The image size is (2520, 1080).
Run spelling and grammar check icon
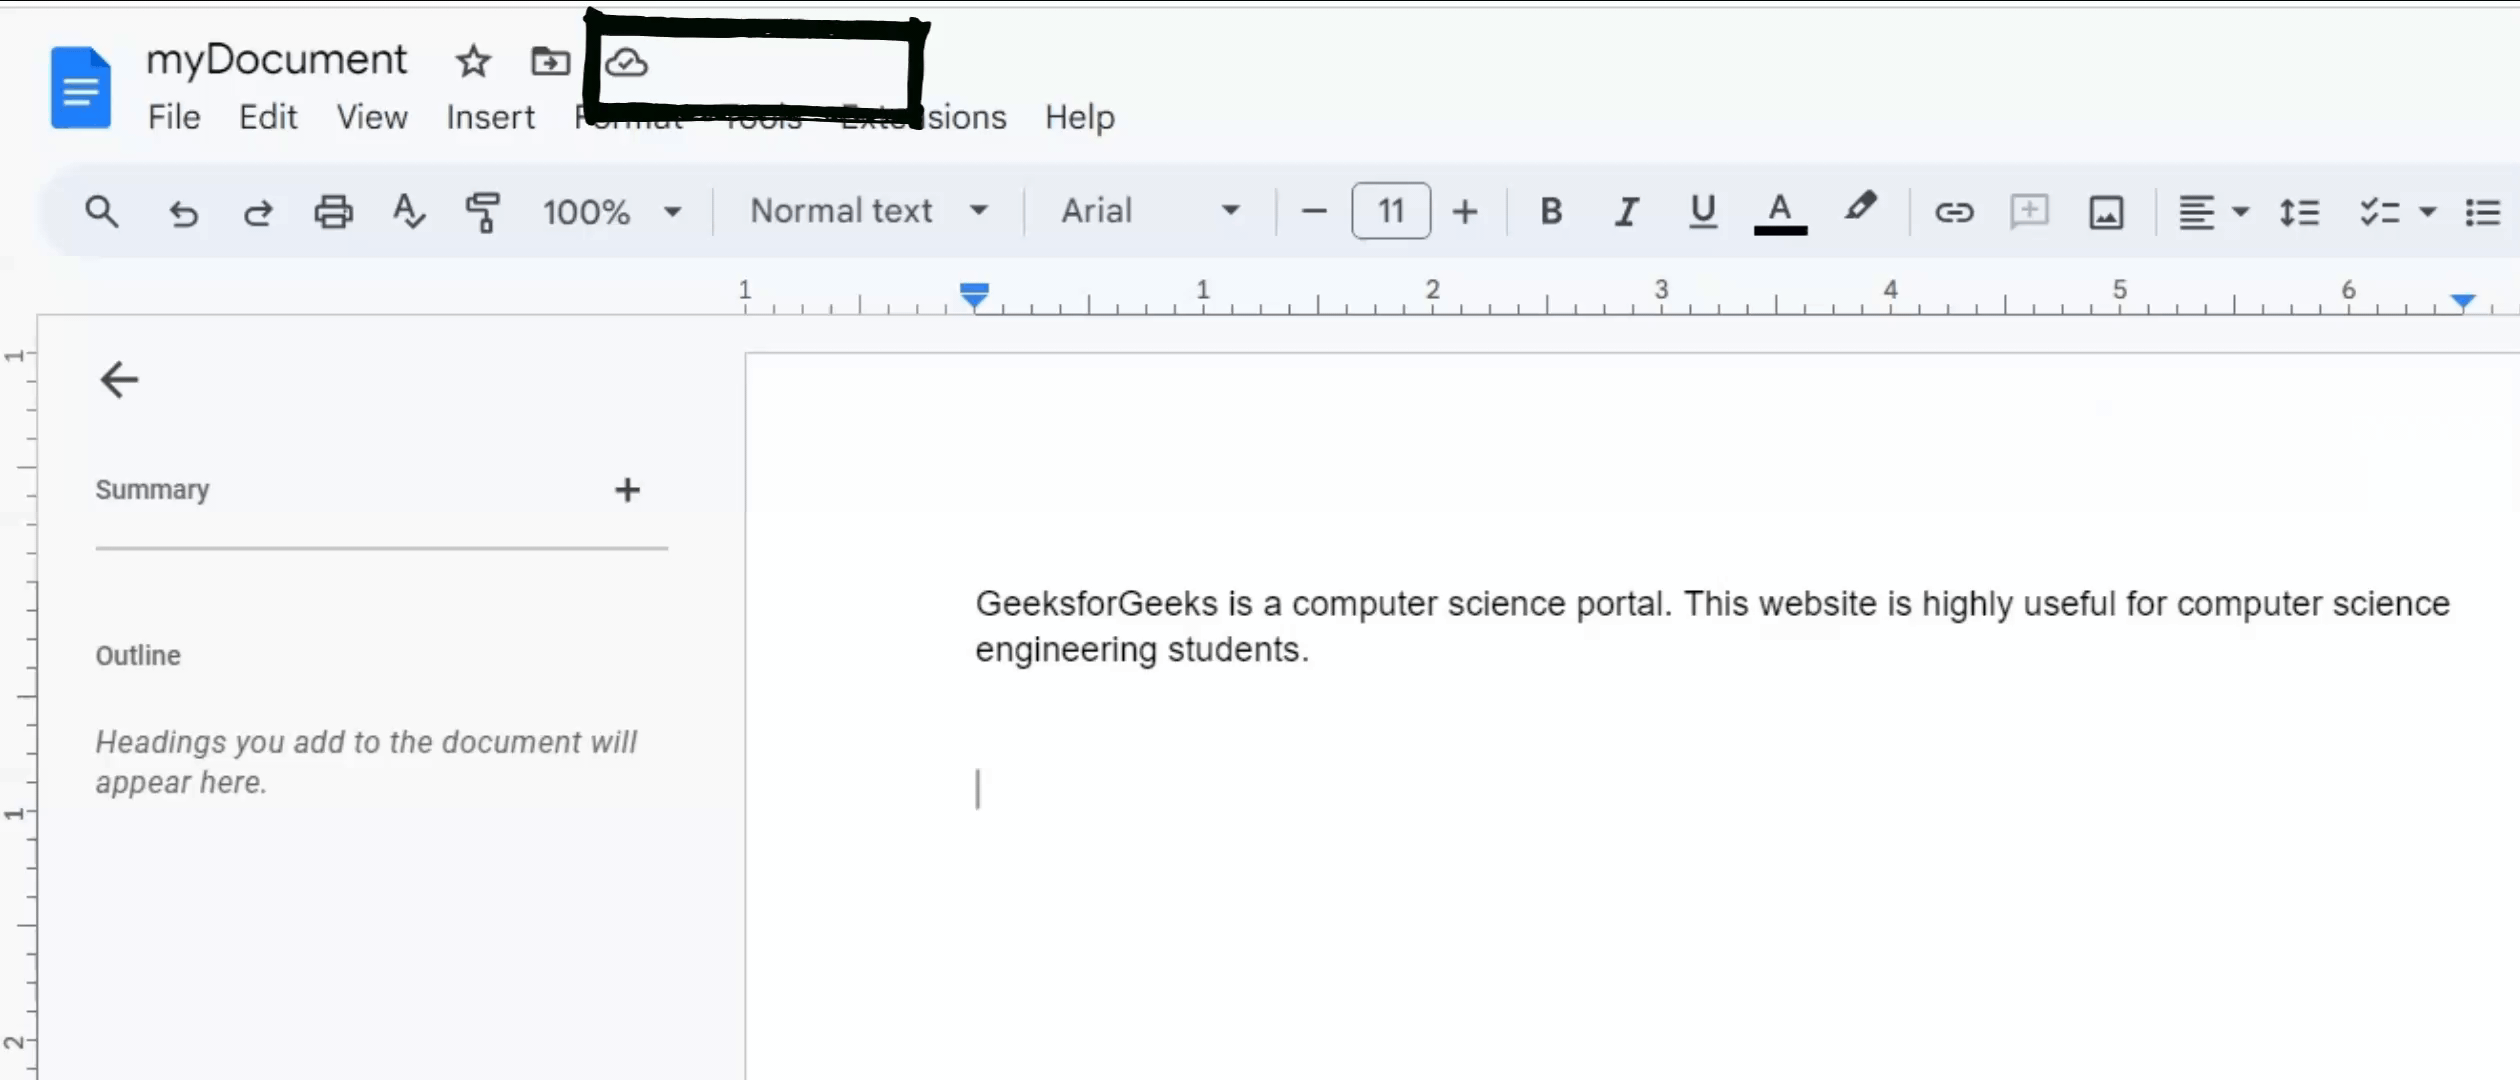click(x=408, y=212)
